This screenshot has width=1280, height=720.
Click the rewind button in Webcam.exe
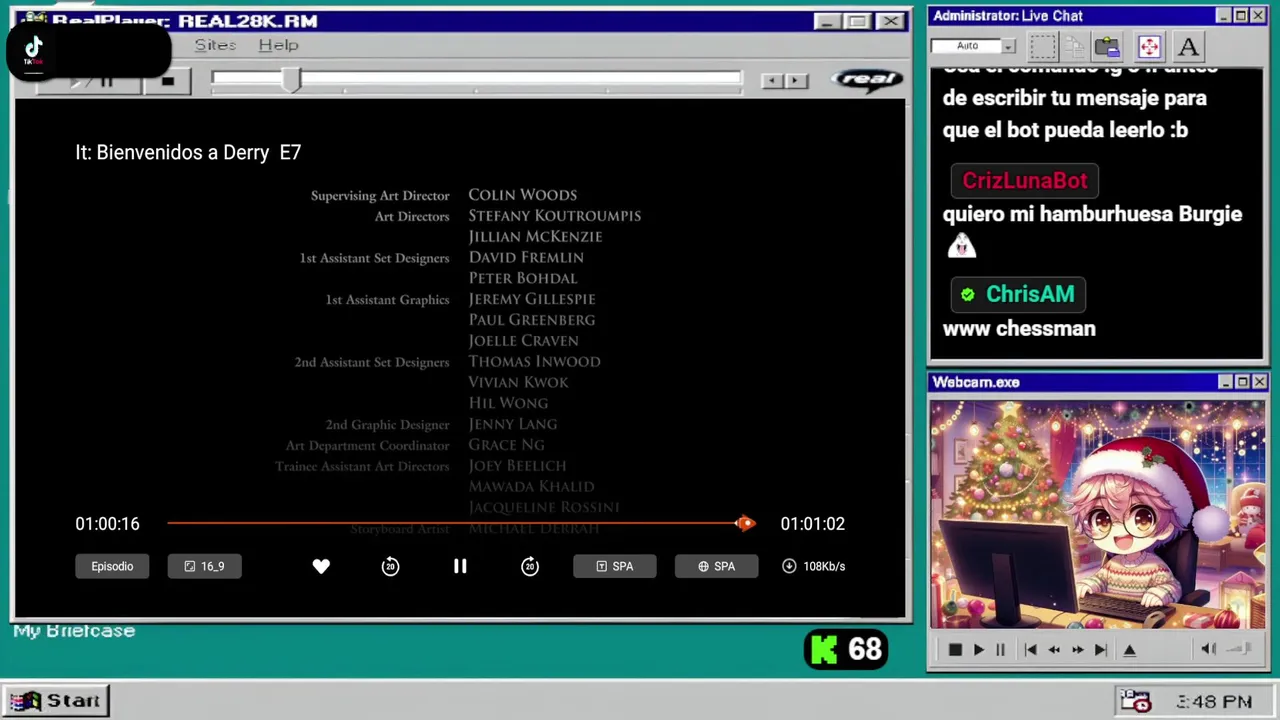click(x=1054, y=650)
